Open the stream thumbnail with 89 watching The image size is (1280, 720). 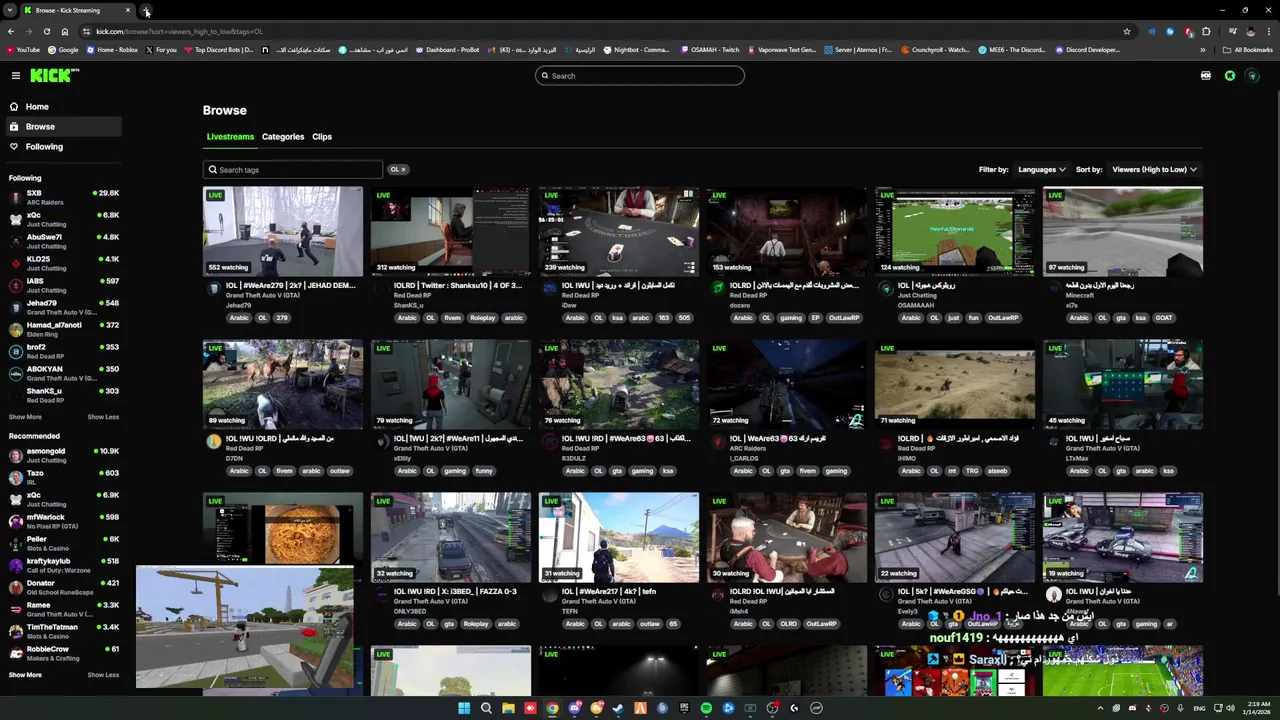(283, 384)
